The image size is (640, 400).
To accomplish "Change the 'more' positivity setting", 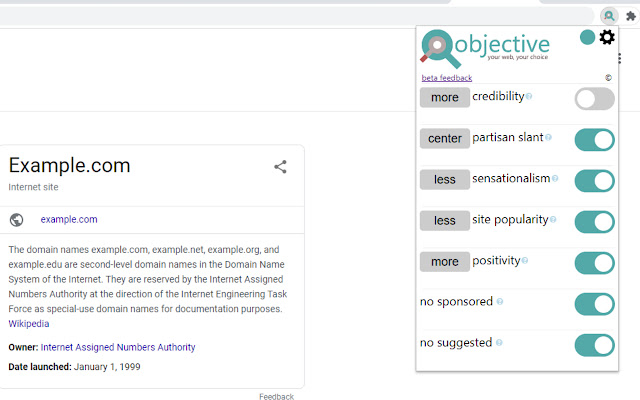I will click(x=444, y=262).
